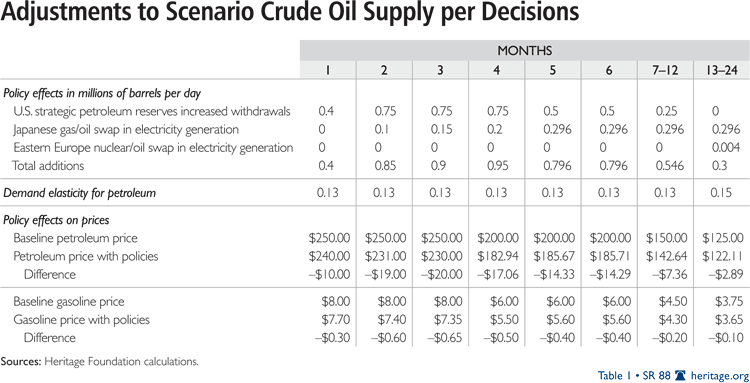Click the Total additions row label
The image size is (750, 383).
click(48, 166)
